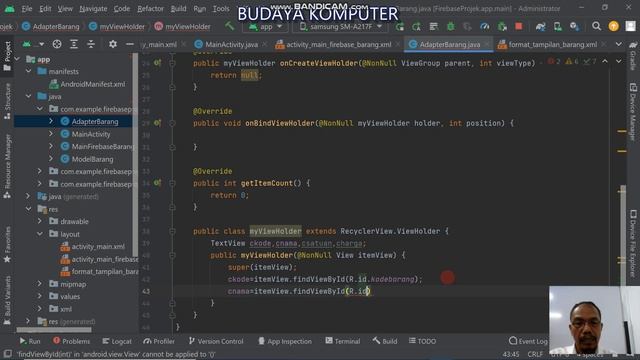Open the Device Manager toolbar icon

[x=557, y=27]
